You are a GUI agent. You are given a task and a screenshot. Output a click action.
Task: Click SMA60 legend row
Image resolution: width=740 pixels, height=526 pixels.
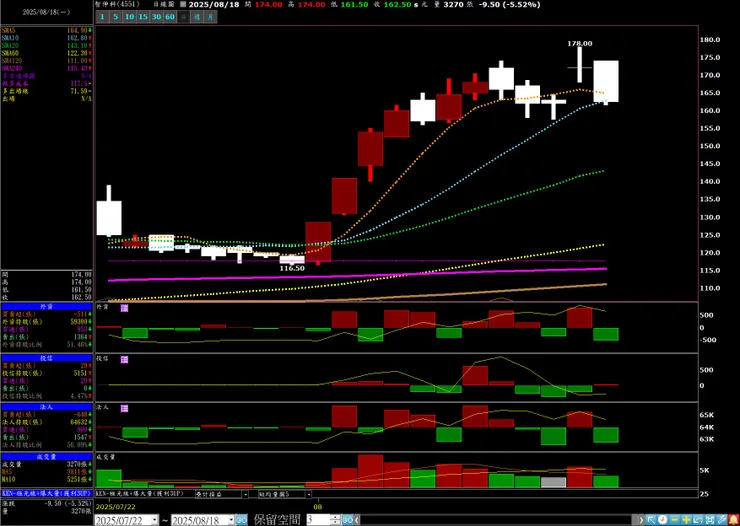point(47,53)
